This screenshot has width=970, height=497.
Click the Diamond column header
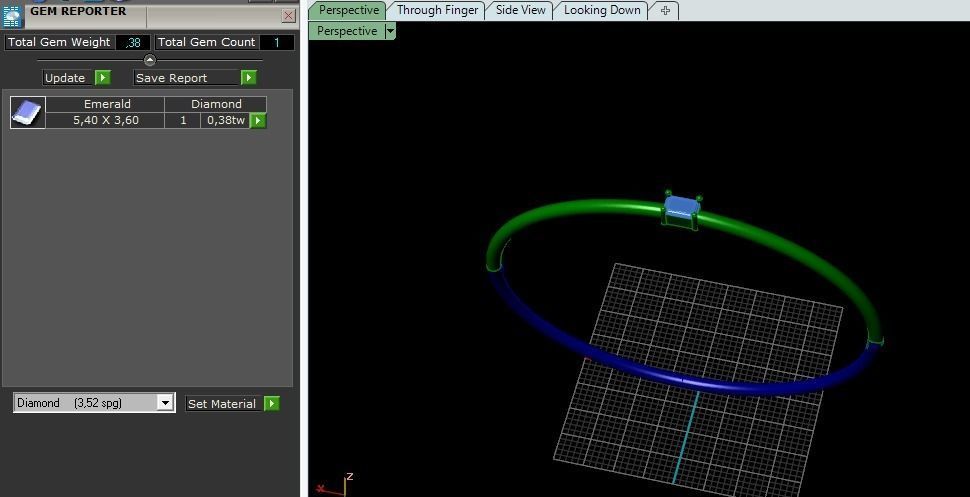(217, 104)
